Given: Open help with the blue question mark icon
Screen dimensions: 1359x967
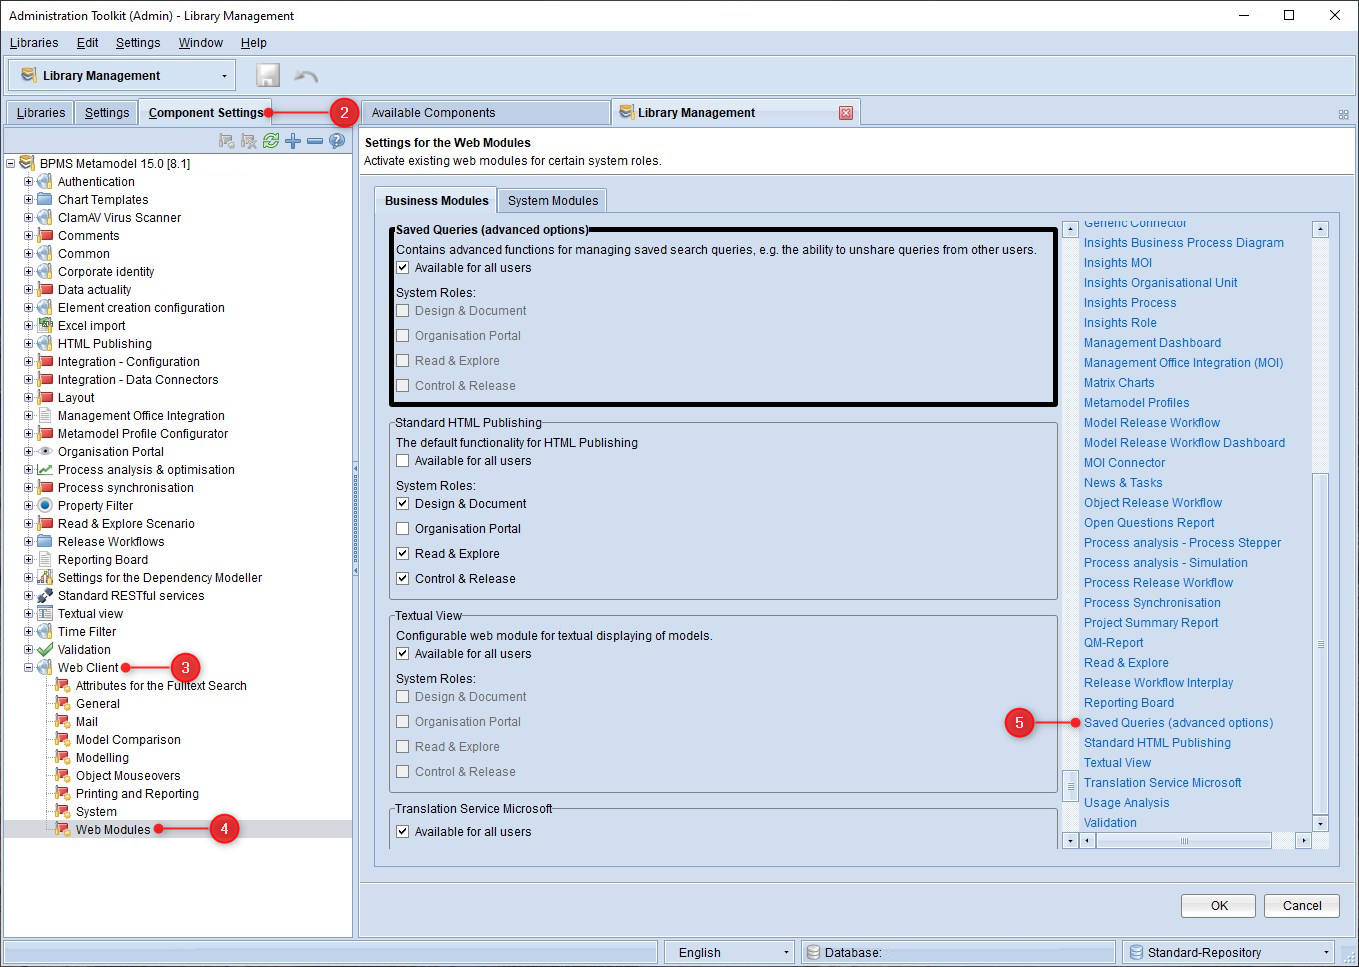Looking at the screenshot, I should point(337,141).
